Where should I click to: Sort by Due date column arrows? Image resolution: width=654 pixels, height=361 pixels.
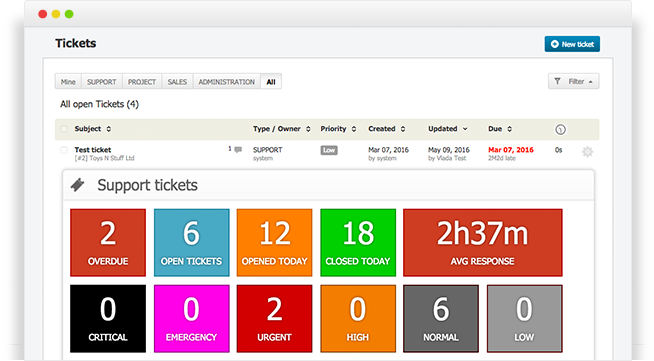(509, 129)
